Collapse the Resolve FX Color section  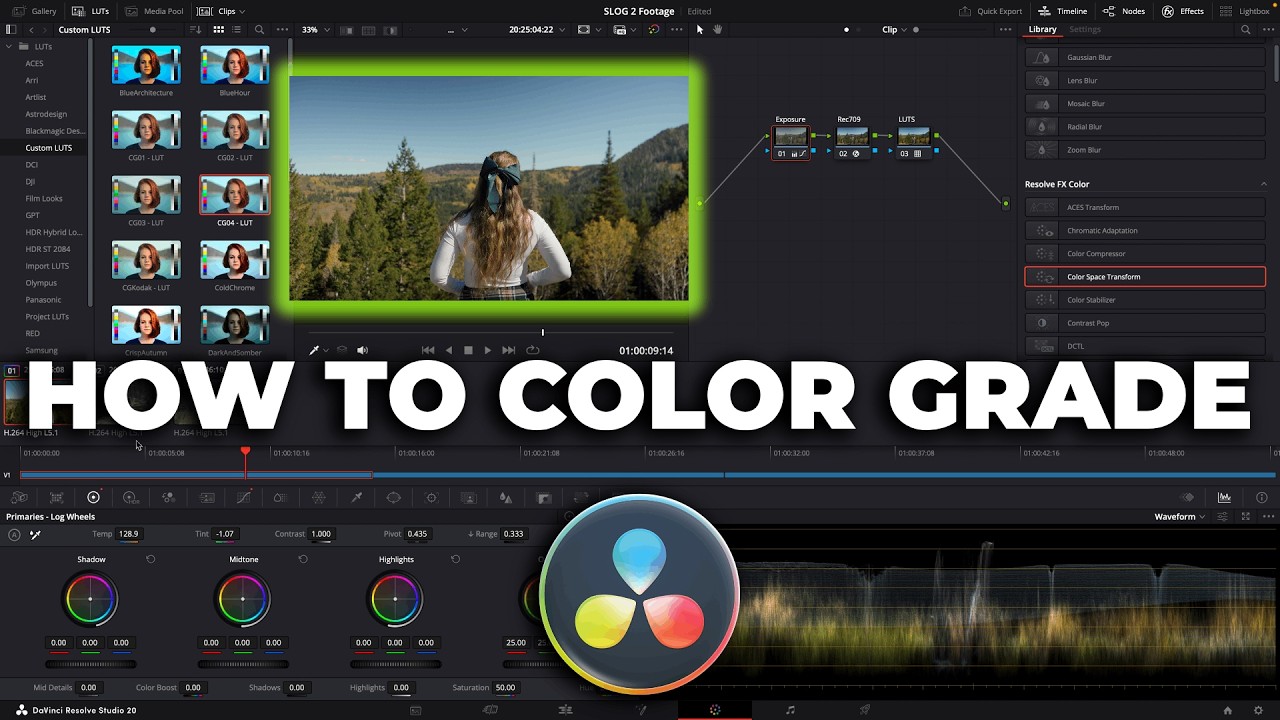coord(1263,184)
